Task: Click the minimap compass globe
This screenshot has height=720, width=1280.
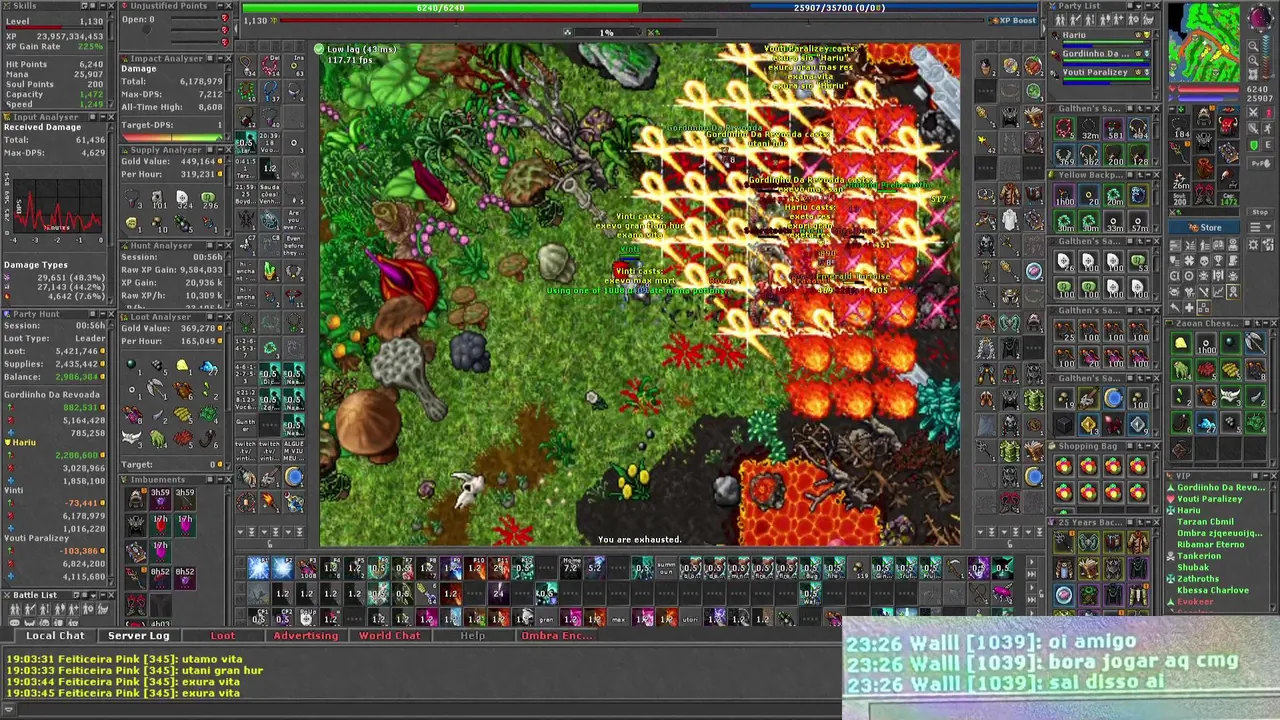Action: (1262, 16)
